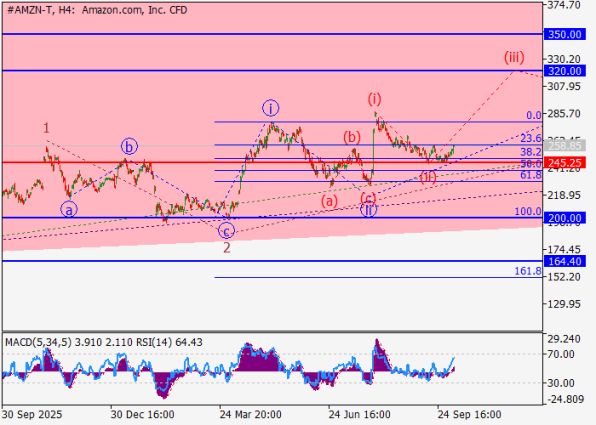Click the 29.240 value on indicator scale
Viewport: 596px width, 425px height.
pos(564,339)
